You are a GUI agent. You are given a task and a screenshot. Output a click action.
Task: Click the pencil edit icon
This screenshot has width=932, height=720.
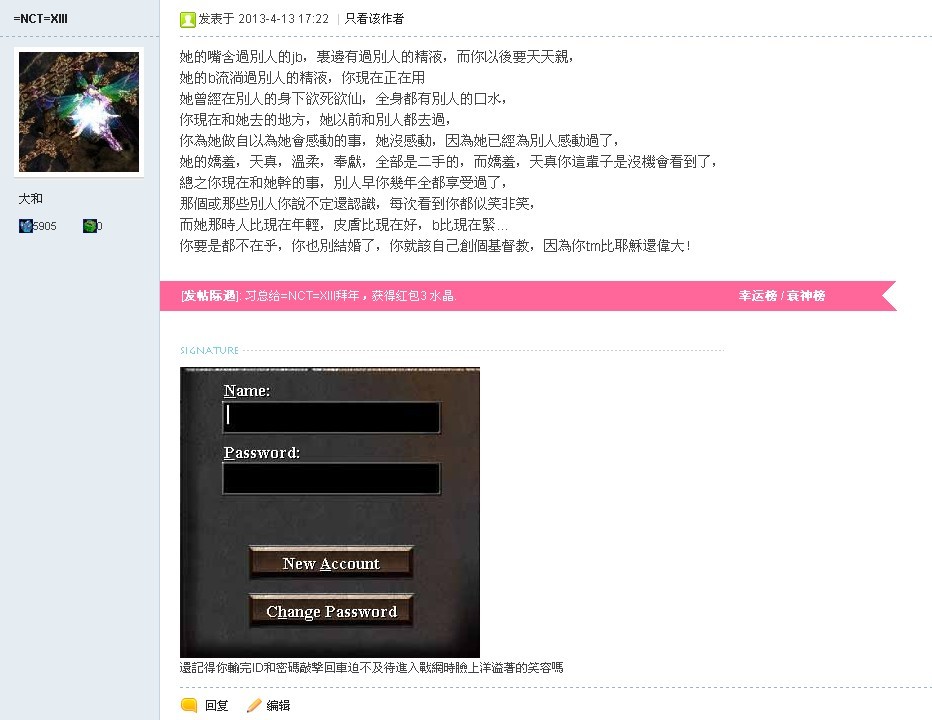point(254,705)
